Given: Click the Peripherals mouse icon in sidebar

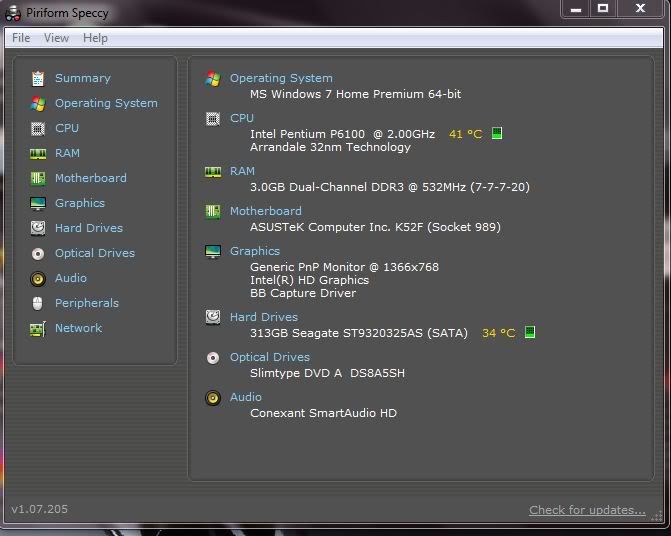Looking at the screenshot, I should (x=38, y=303).
